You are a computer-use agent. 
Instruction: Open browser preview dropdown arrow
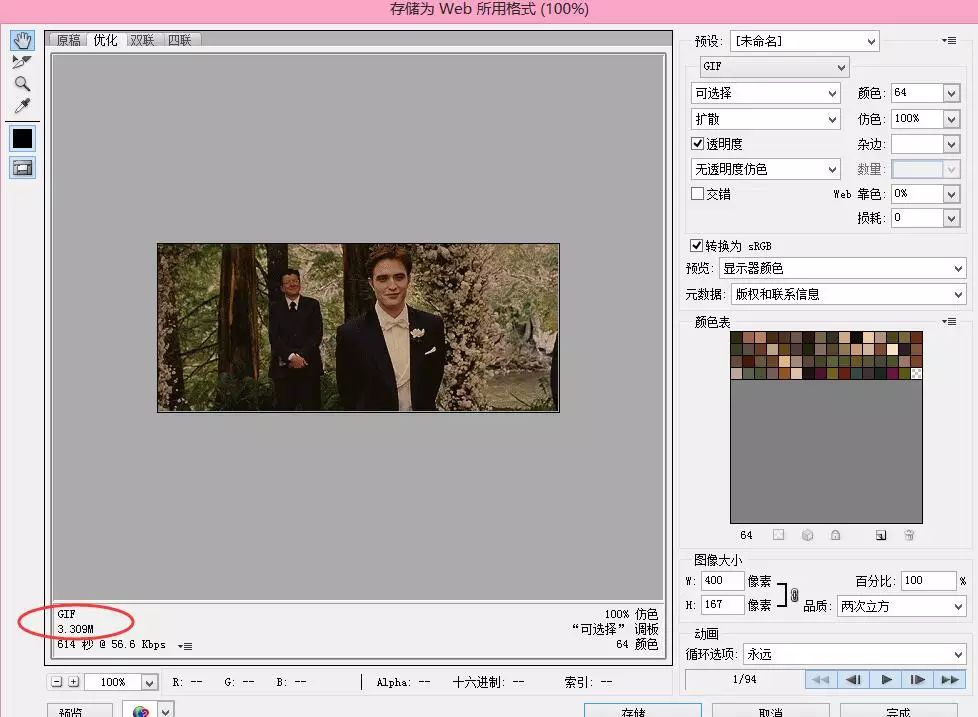coord(166,711)
